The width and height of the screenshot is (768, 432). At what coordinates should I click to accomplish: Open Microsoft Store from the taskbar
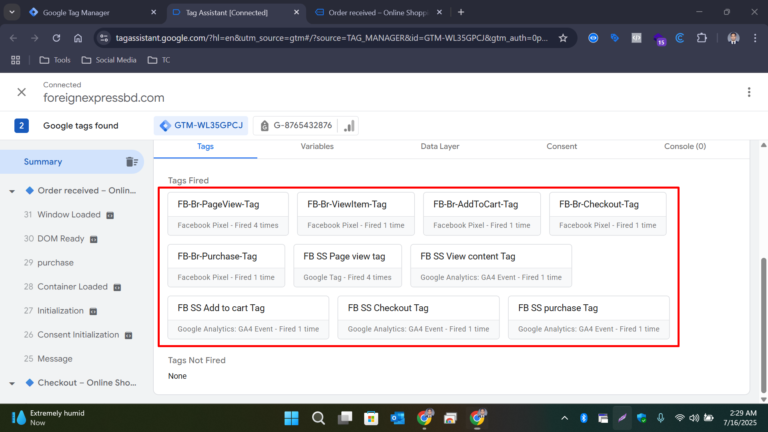370,418
